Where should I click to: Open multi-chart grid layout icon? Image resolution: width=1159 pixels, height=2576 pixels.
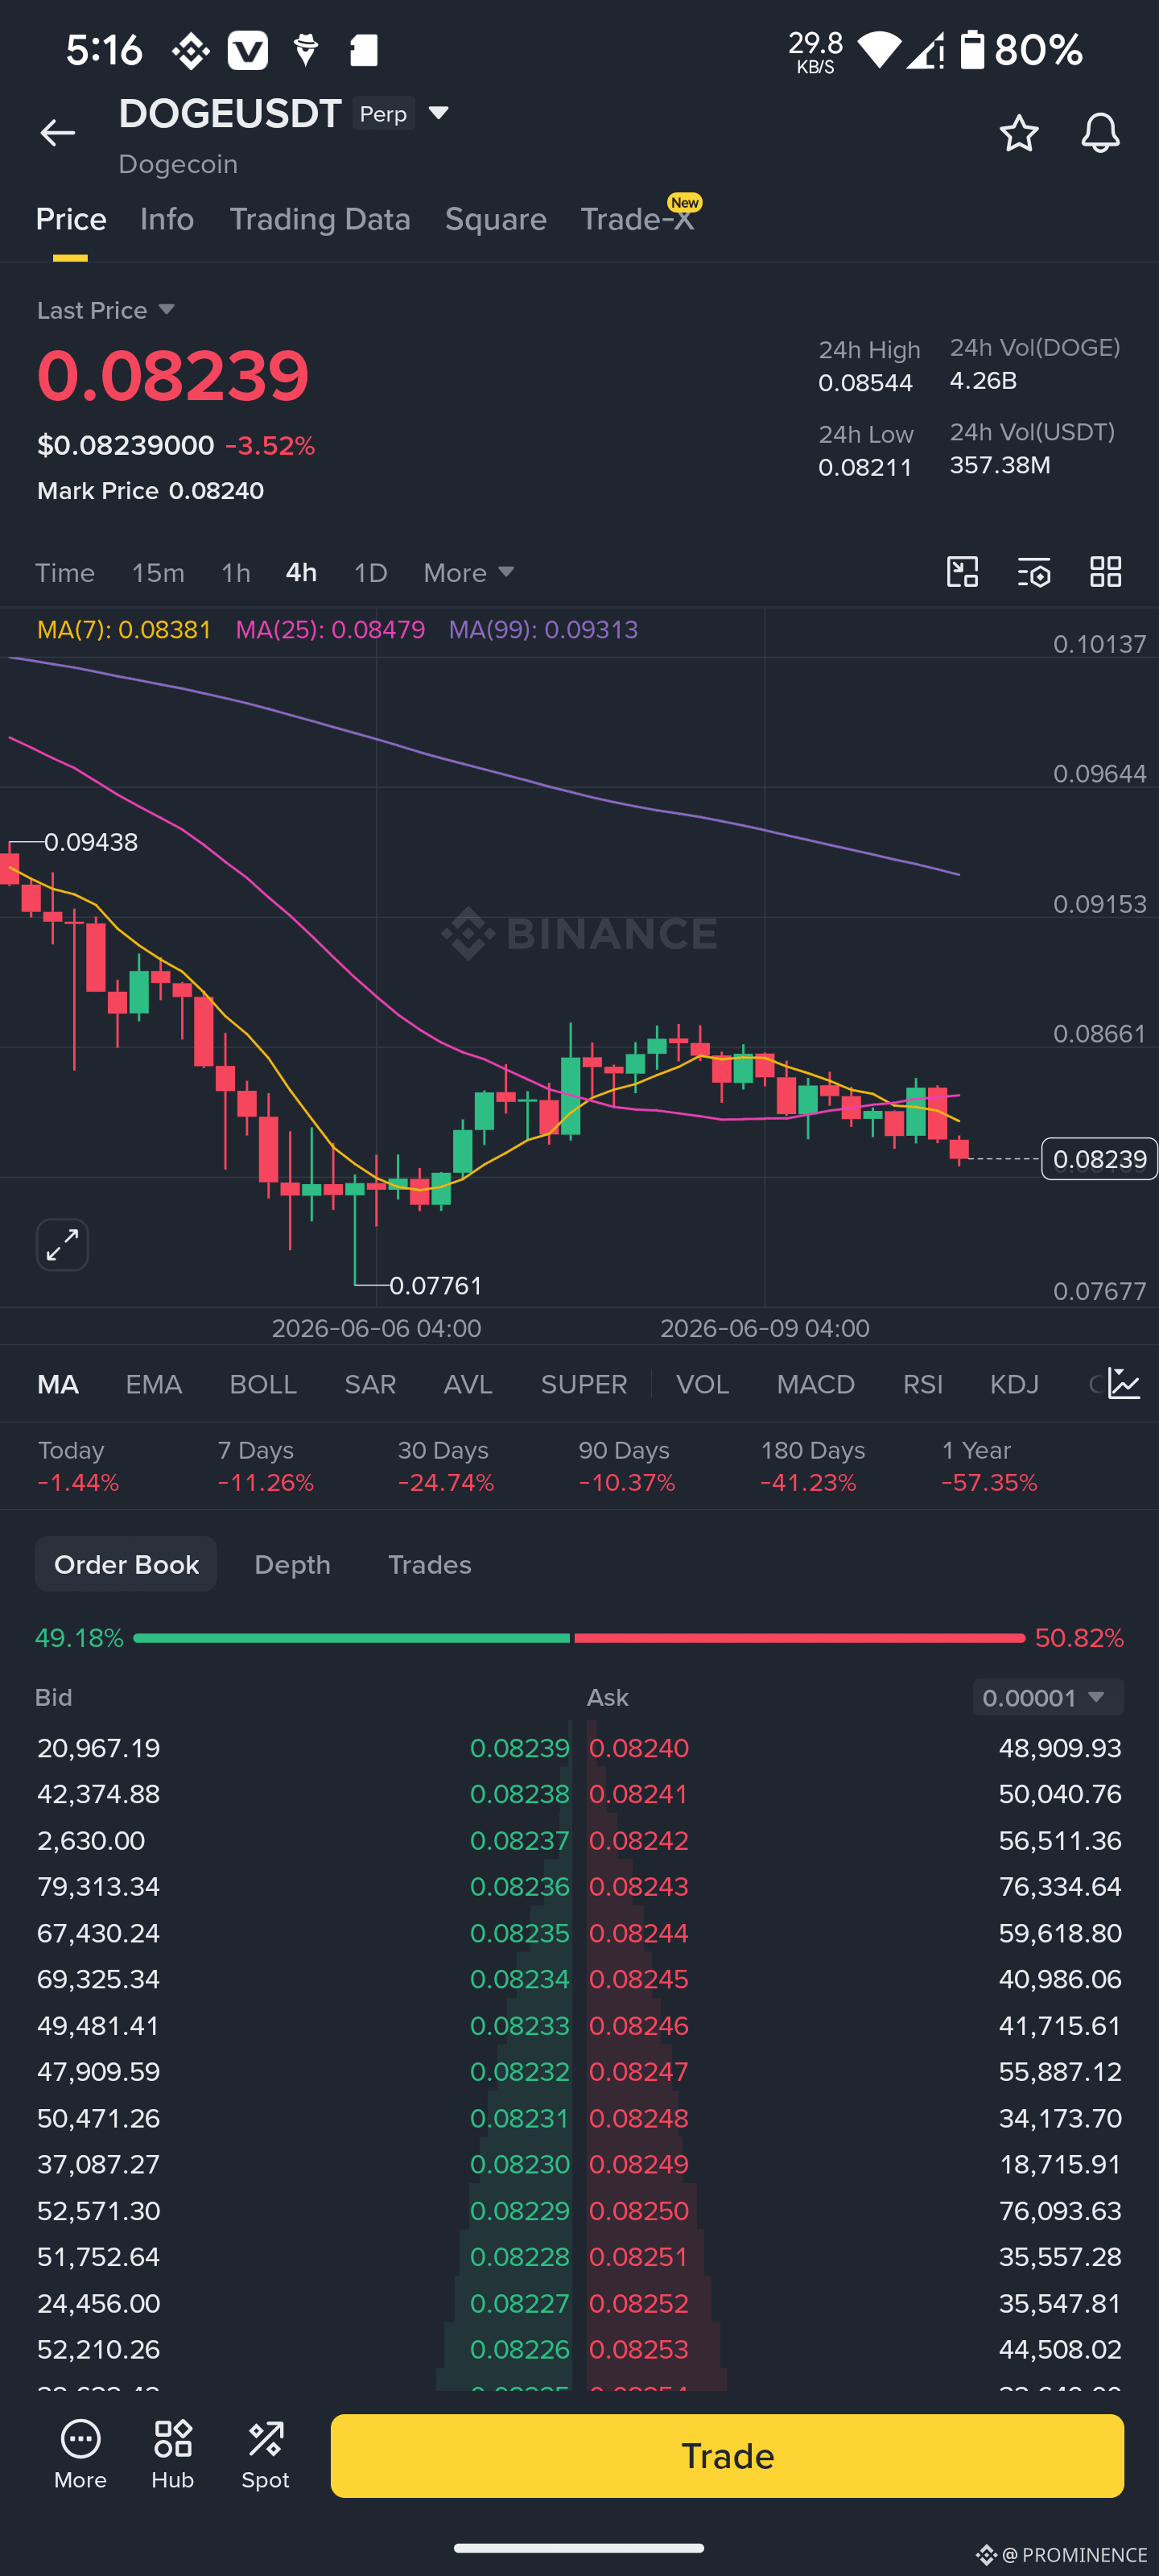tap(1105, 572)
